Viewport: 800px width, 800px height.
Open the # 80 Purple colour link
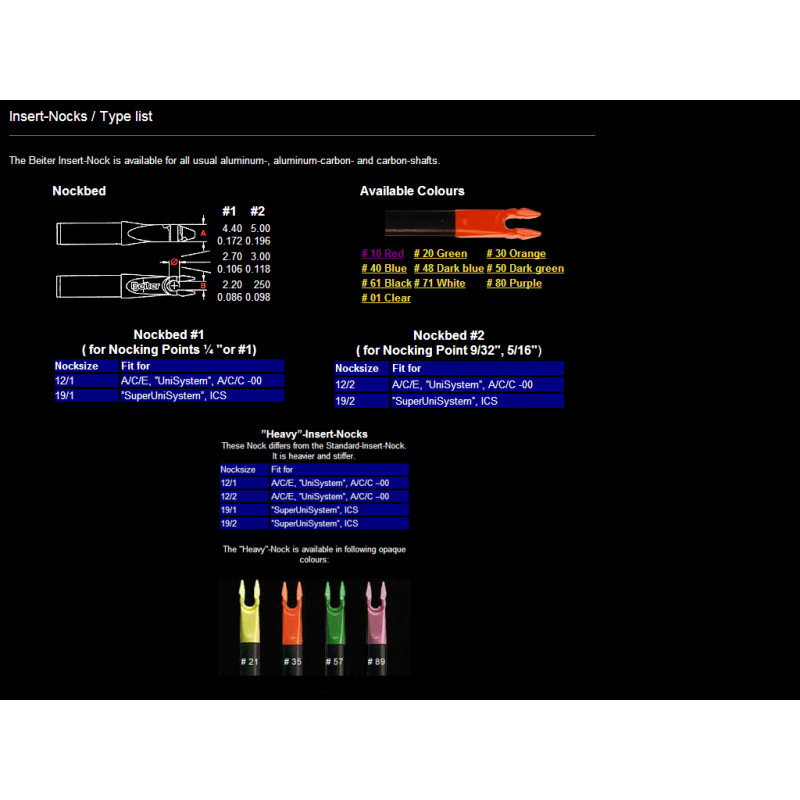(x=514, y=283)
